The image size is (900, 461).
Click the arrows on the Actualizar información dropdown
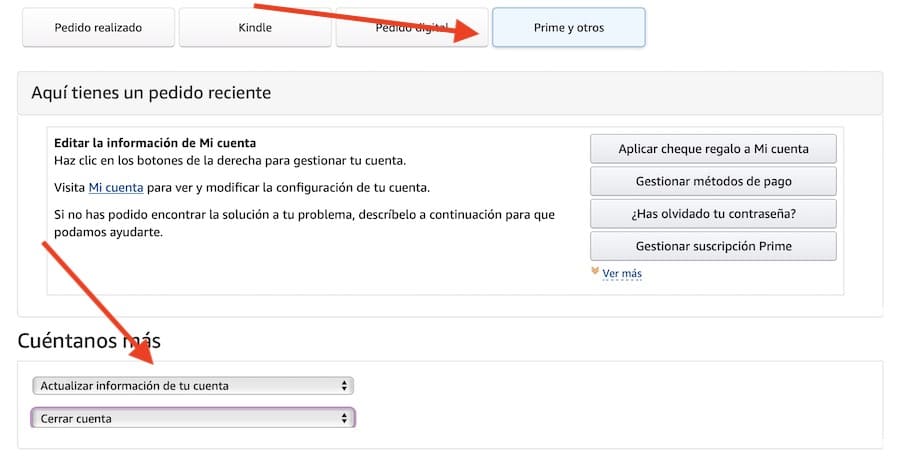click(x=344, y=386)
